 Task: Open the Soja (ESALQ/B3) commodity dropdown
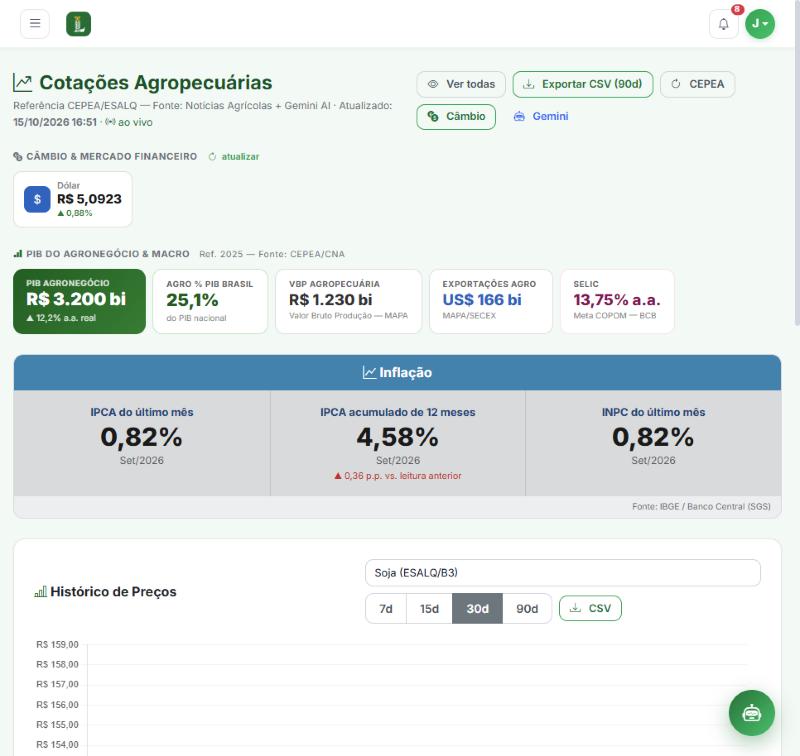tap(563, 573)
